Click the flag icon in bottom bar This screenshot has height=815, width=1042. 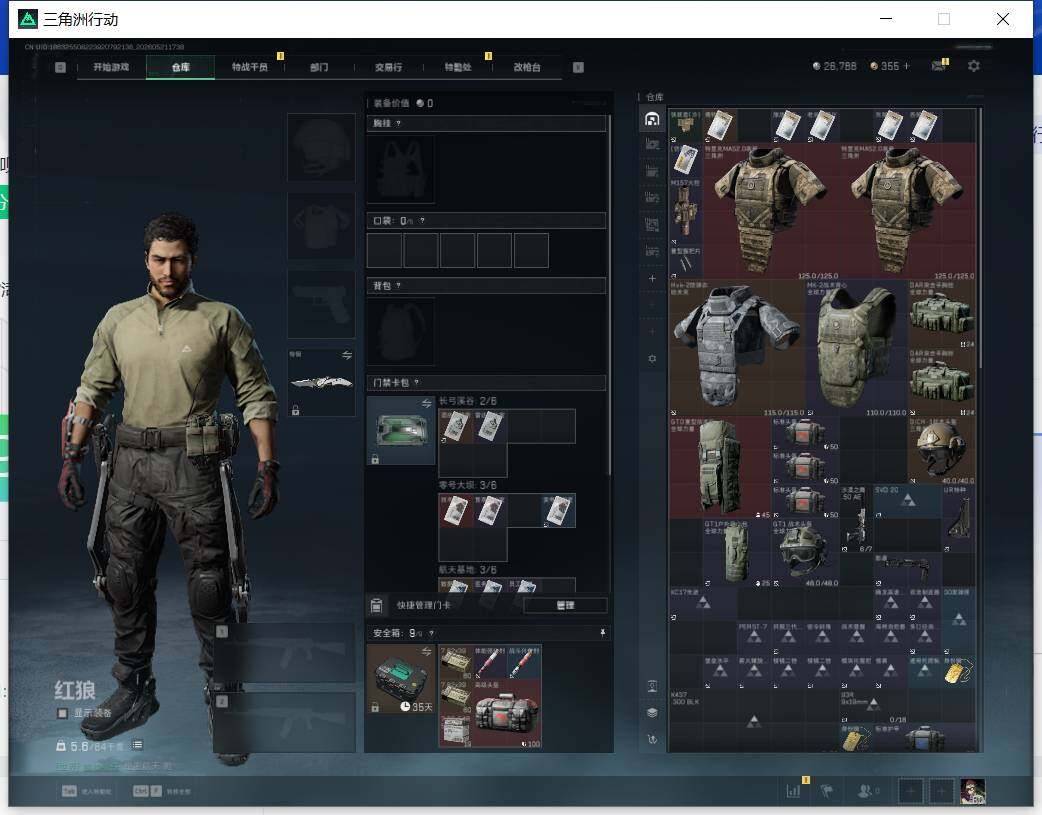[x=827, y=790]
